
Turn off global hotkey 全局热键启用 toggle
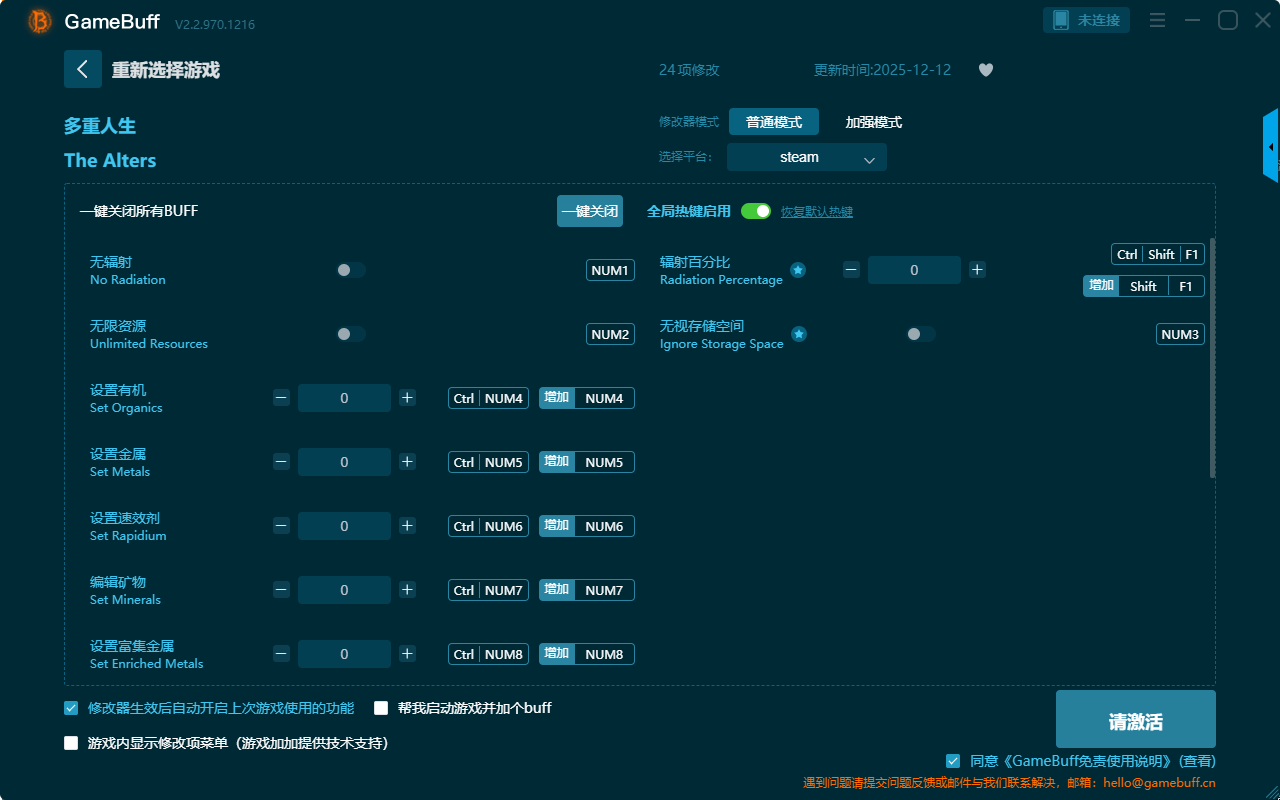coord(756,211)
